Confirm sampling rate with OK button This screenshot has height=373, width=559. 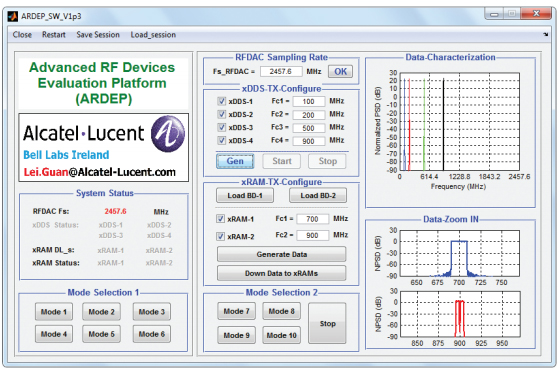pyautogui.click(x=340, y=71)
